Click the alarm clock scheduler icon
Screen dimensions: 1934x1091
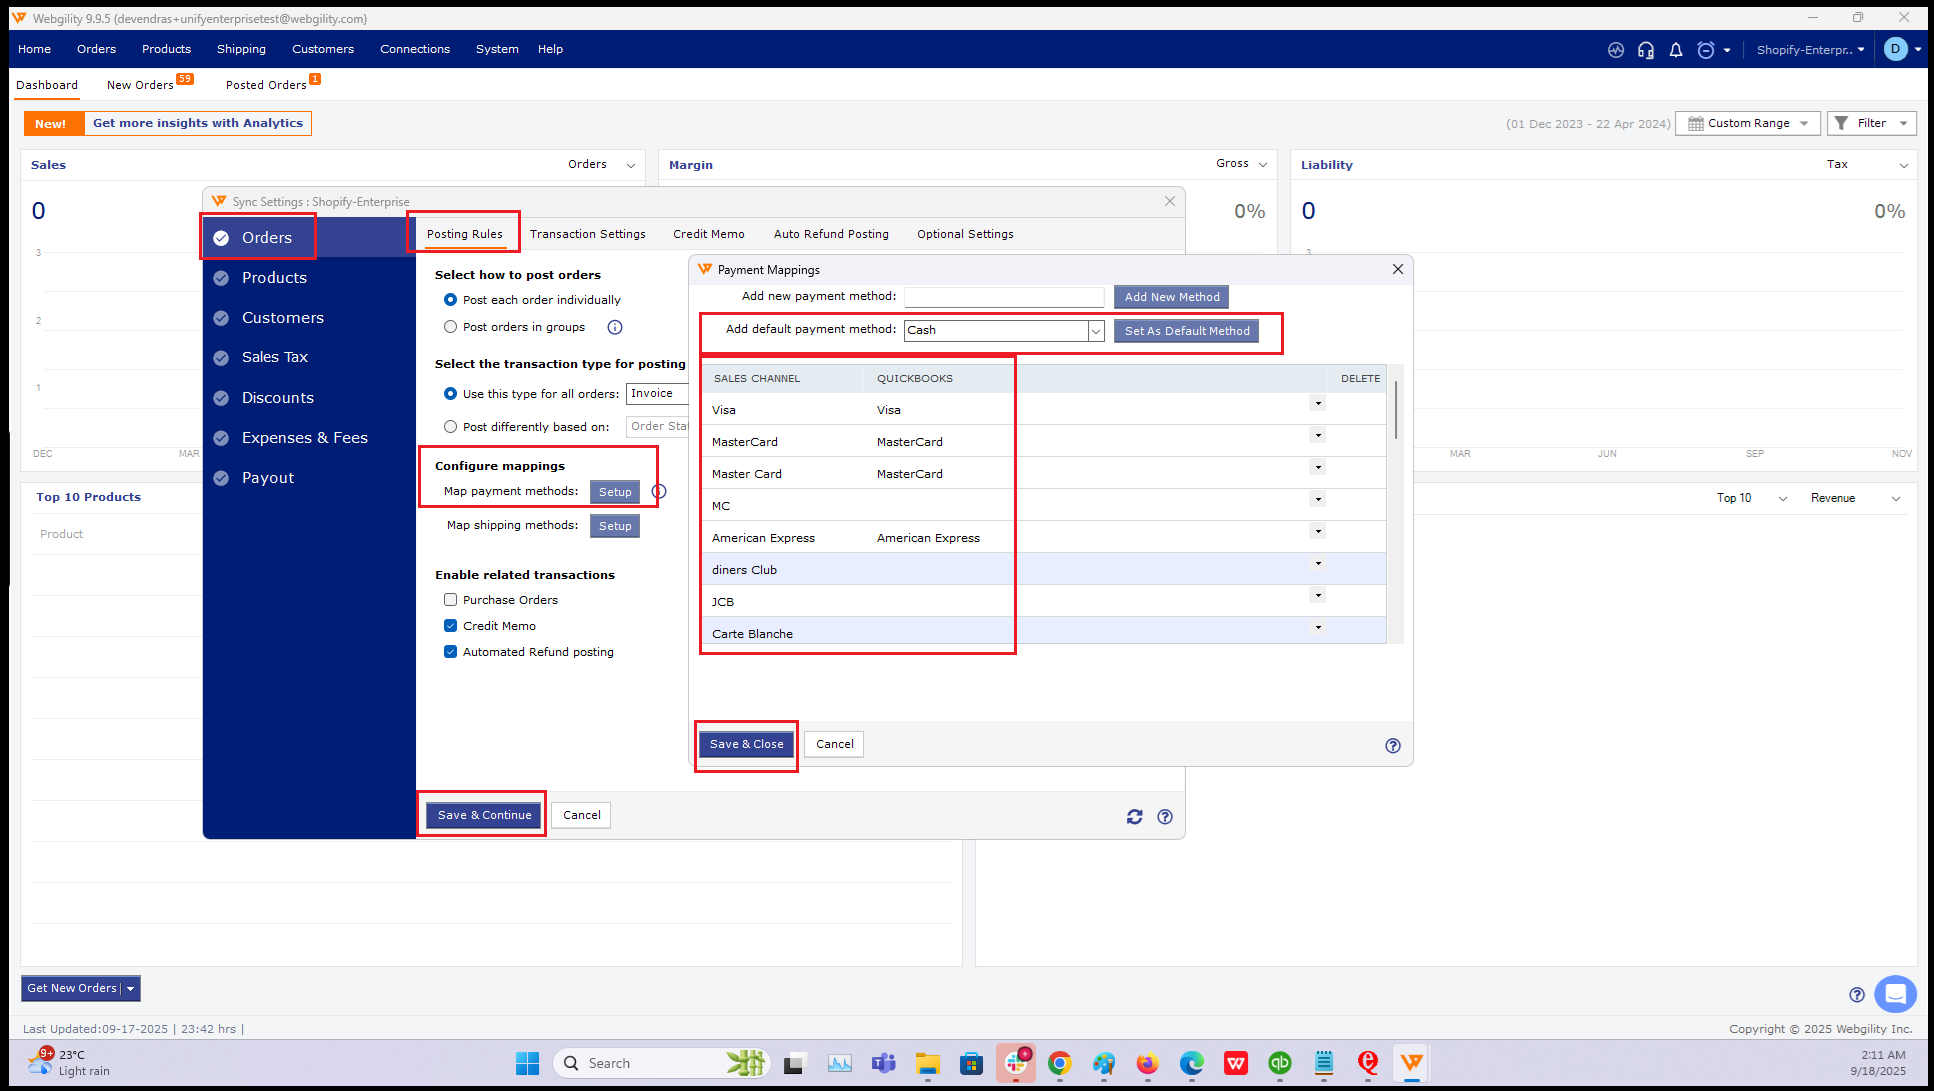pos(1706,50)
